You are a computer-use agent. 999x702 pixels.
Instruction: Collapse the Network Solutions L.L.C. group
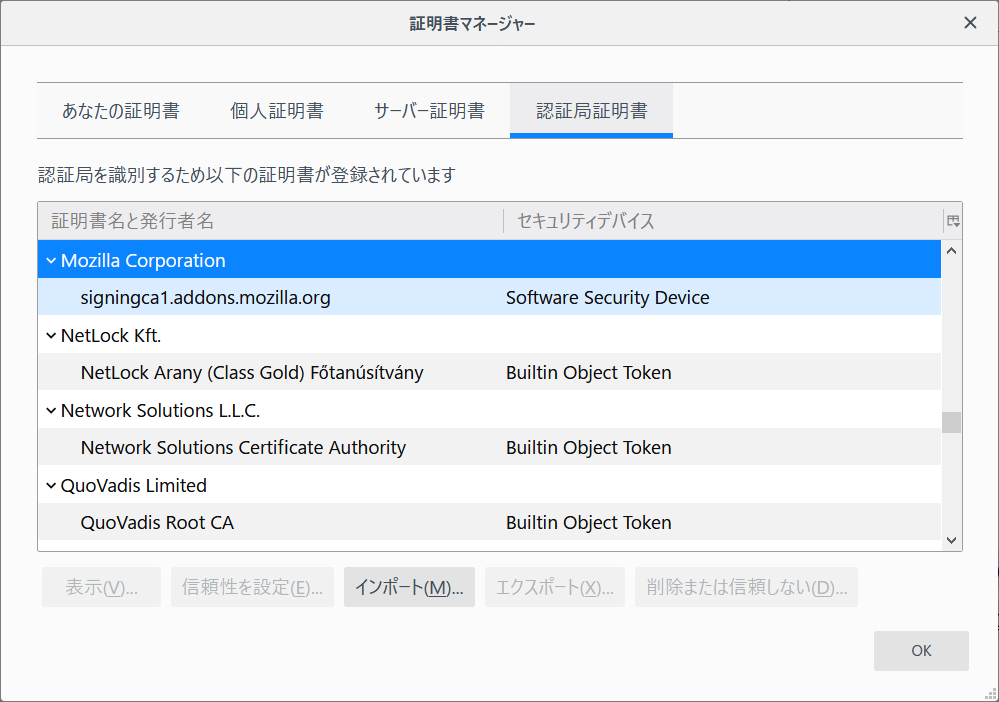tap(51, 411)
